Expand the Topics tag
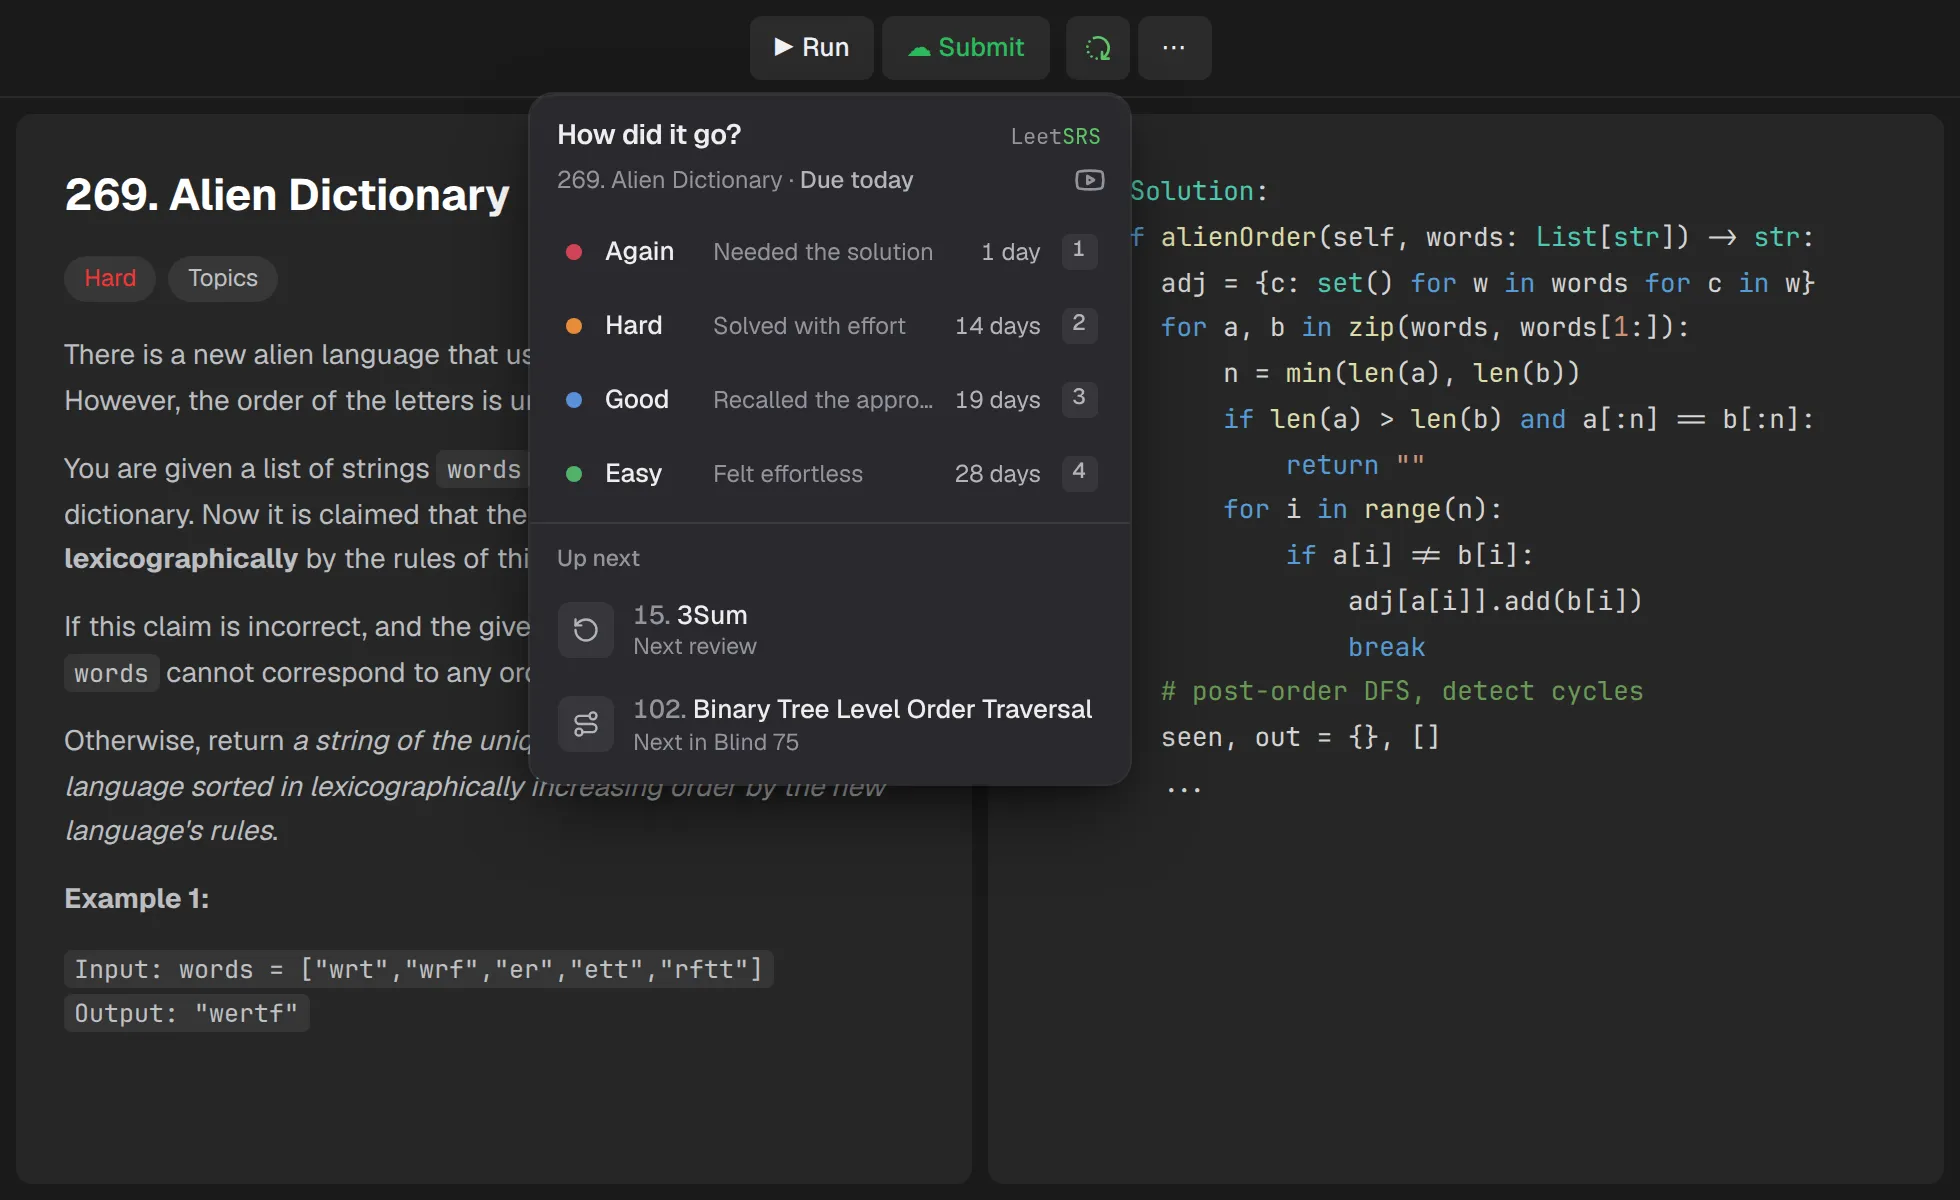Viewport: 1960px width, 1200px height. coord(223,278)
